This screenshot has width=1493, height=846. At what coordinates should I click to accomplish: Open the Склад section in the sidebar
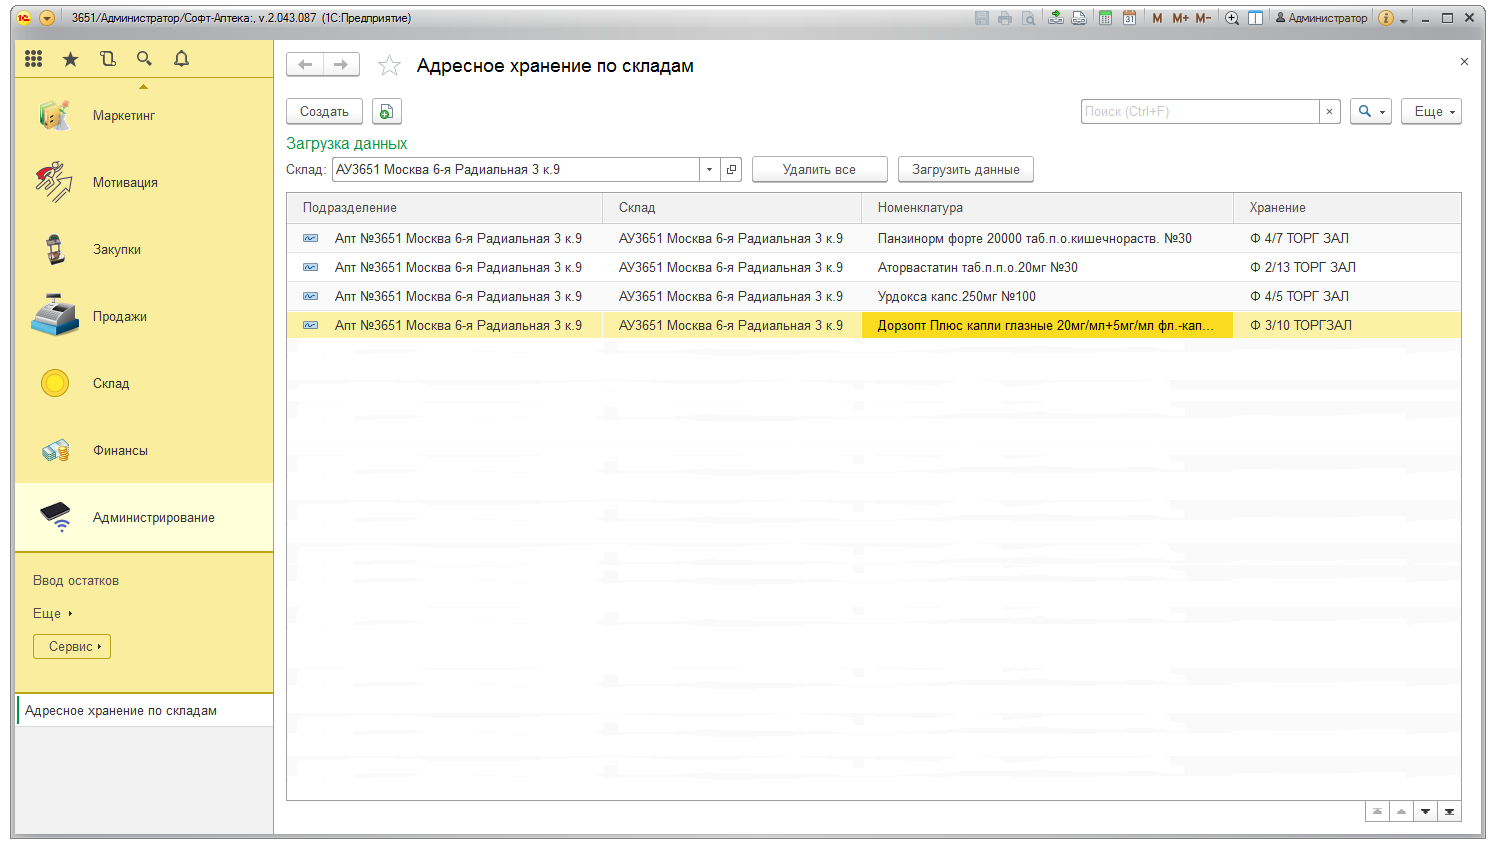tap(111, 384)
